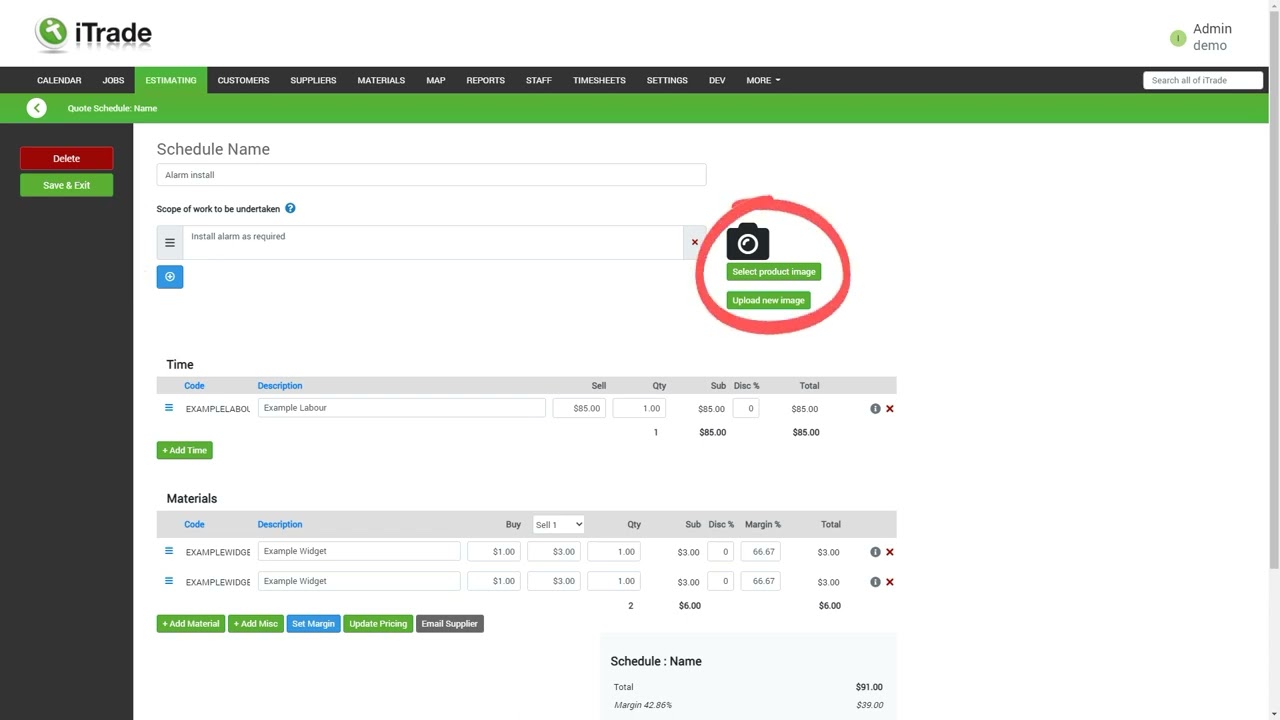Click the Set Margin button
1280x720 pixels.
[313, 624]
